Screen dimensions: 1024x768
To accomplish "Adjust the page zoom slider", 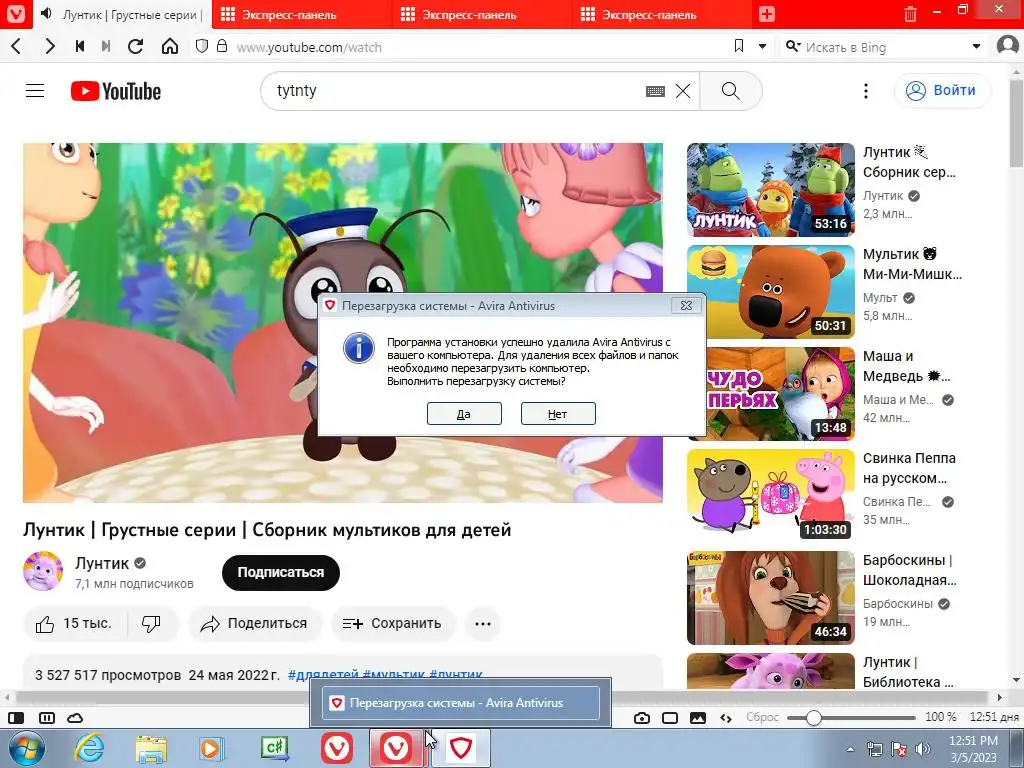I will pyautogui.click(x=851, y=718).
